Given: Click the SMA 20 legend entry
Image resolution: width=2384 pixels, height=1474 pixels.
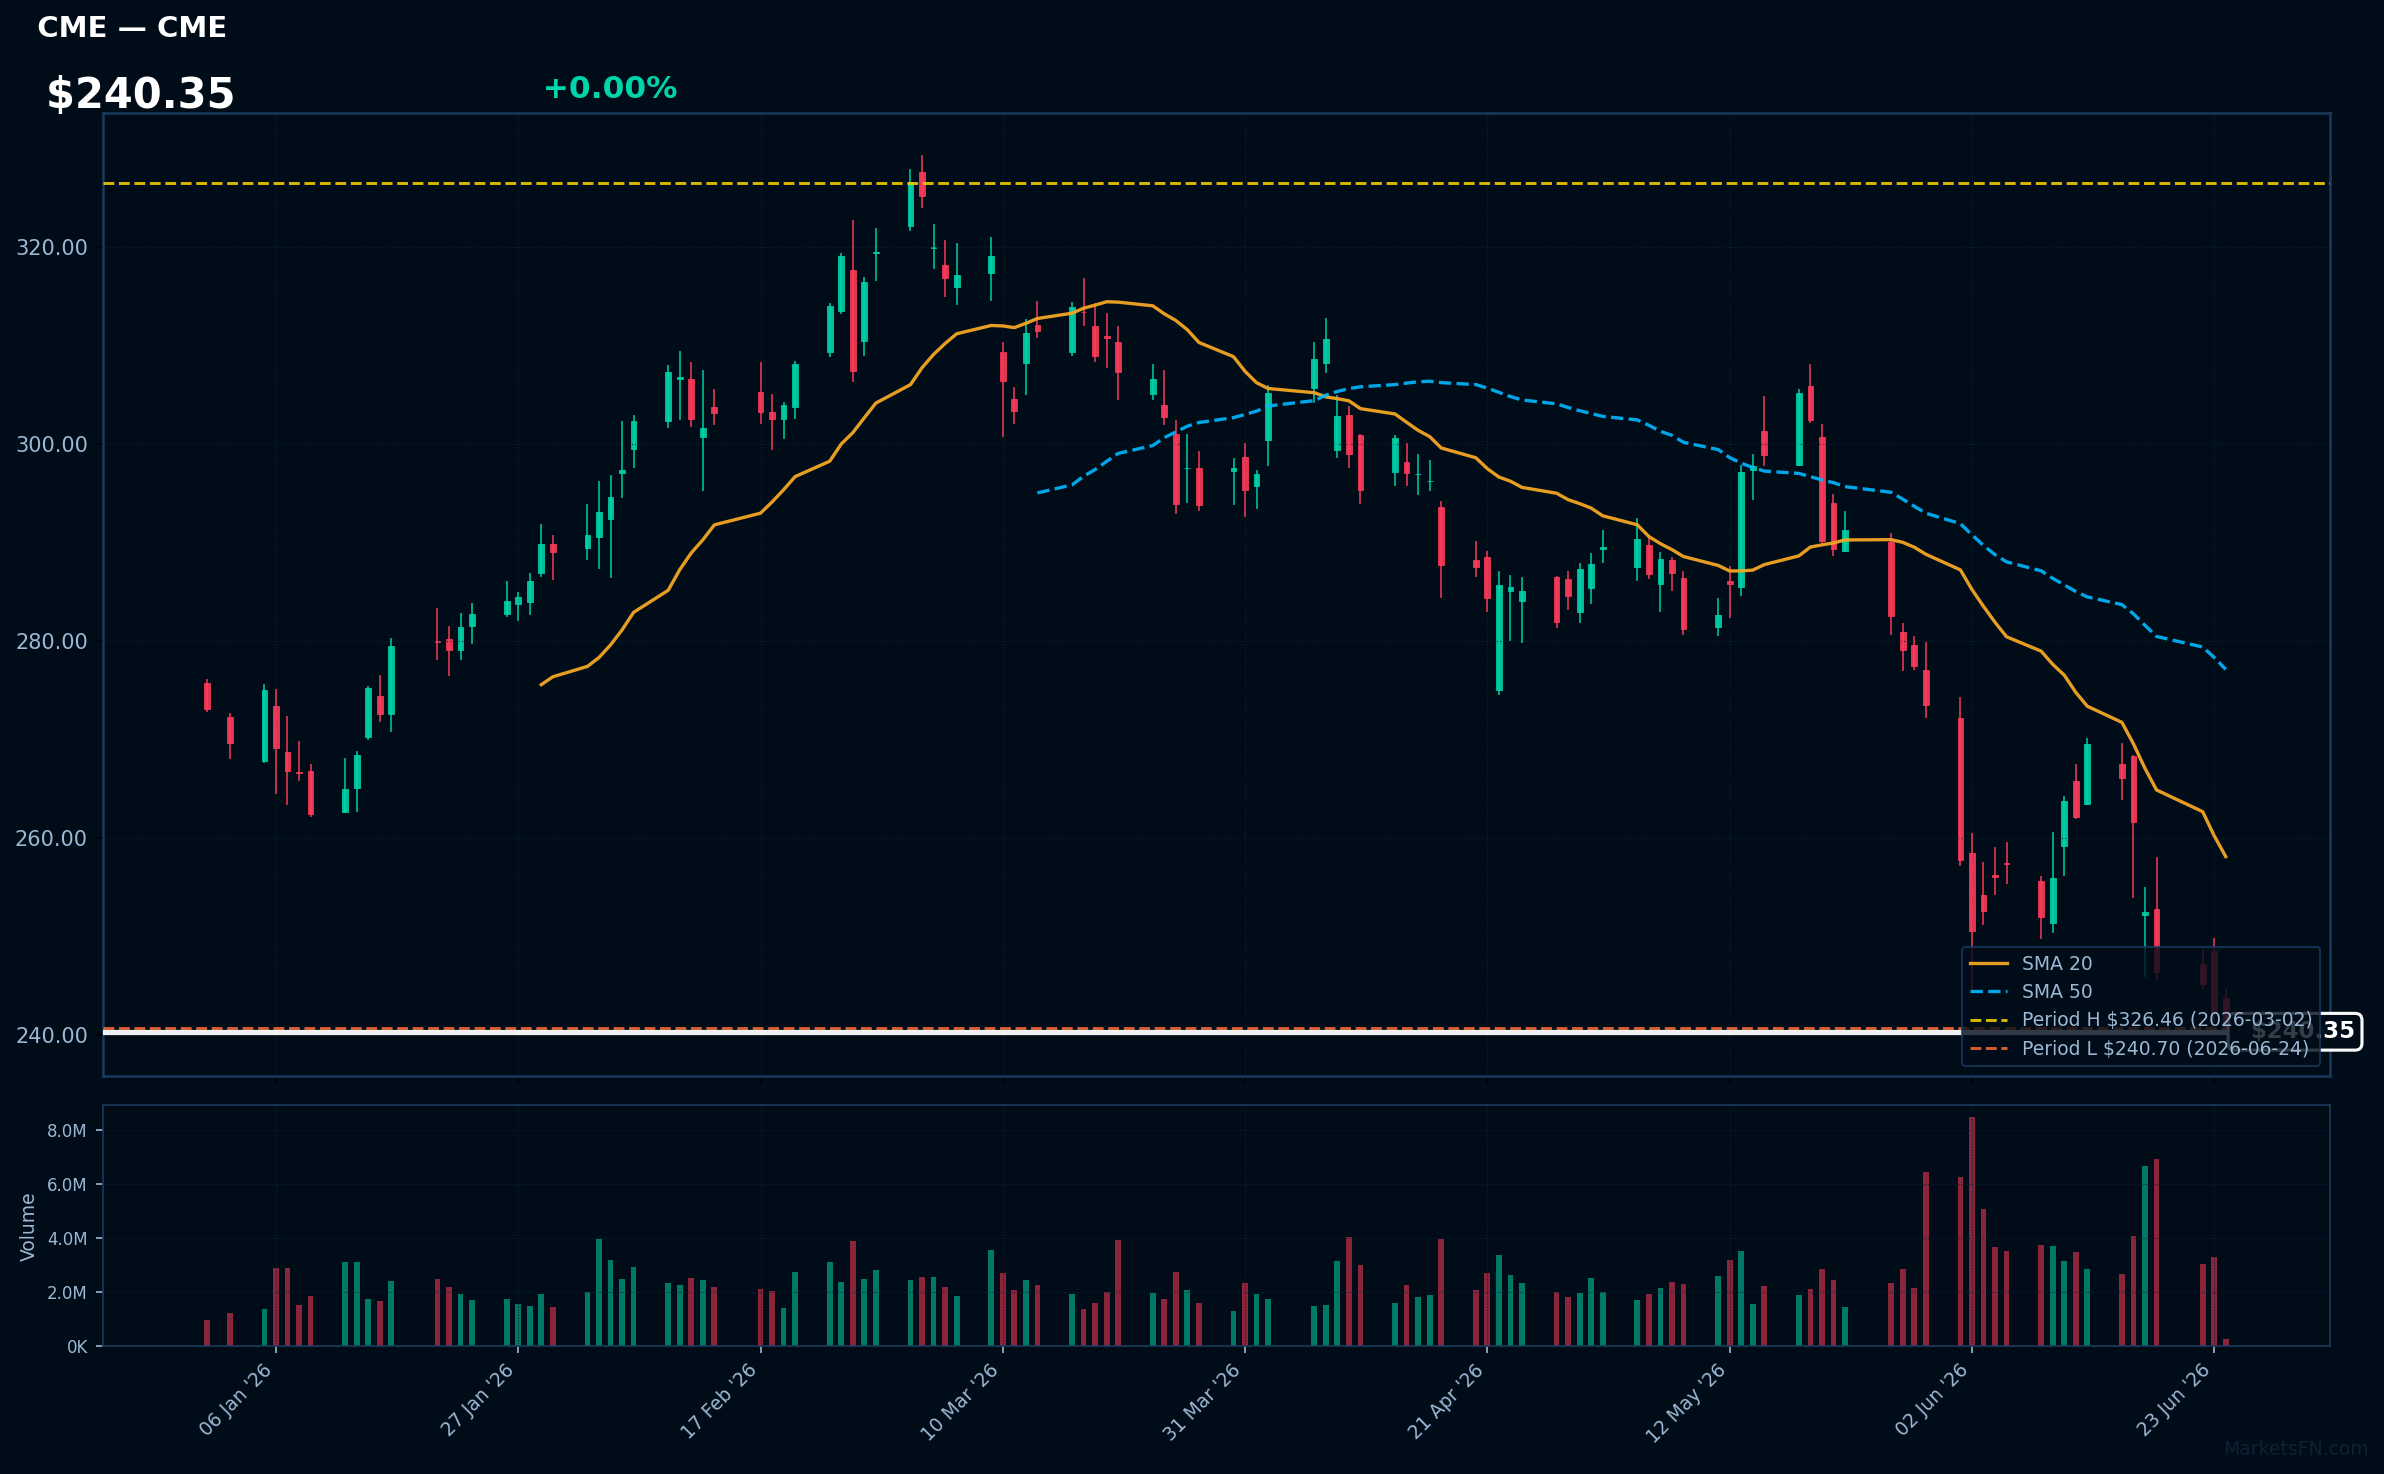Looking at the screenshot, I should (2030, 963).
